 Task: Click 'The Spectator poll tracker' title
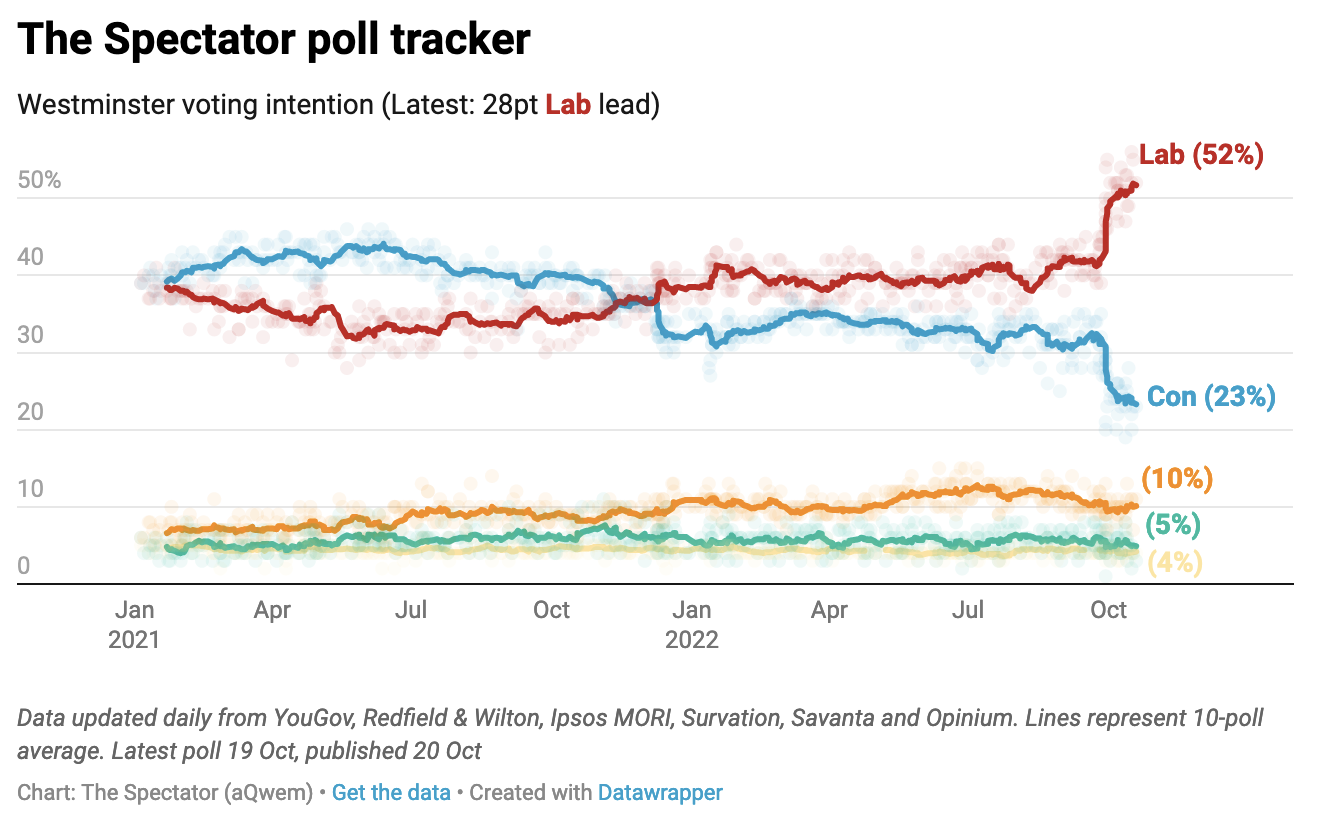274,39
